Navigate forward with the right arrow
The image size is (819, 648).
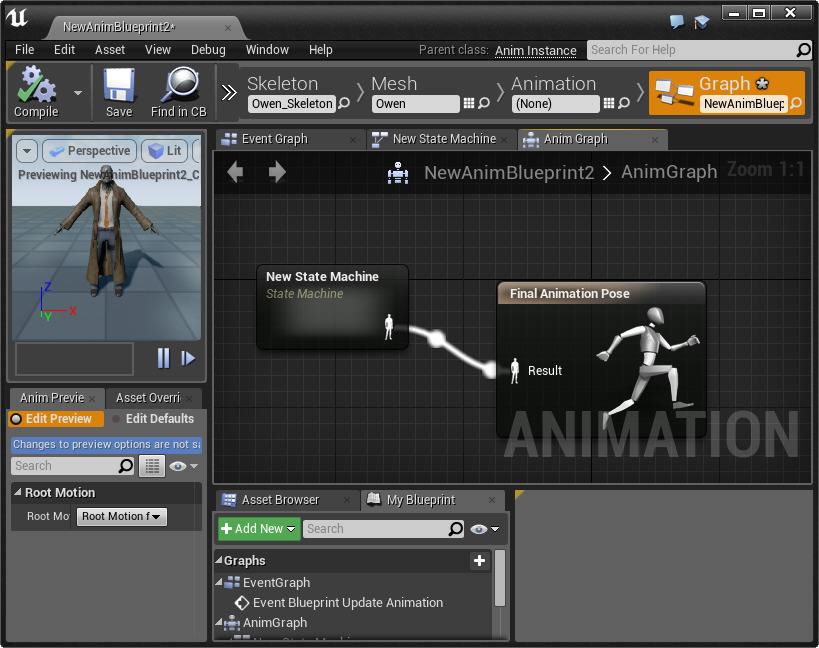click(277, 172)
